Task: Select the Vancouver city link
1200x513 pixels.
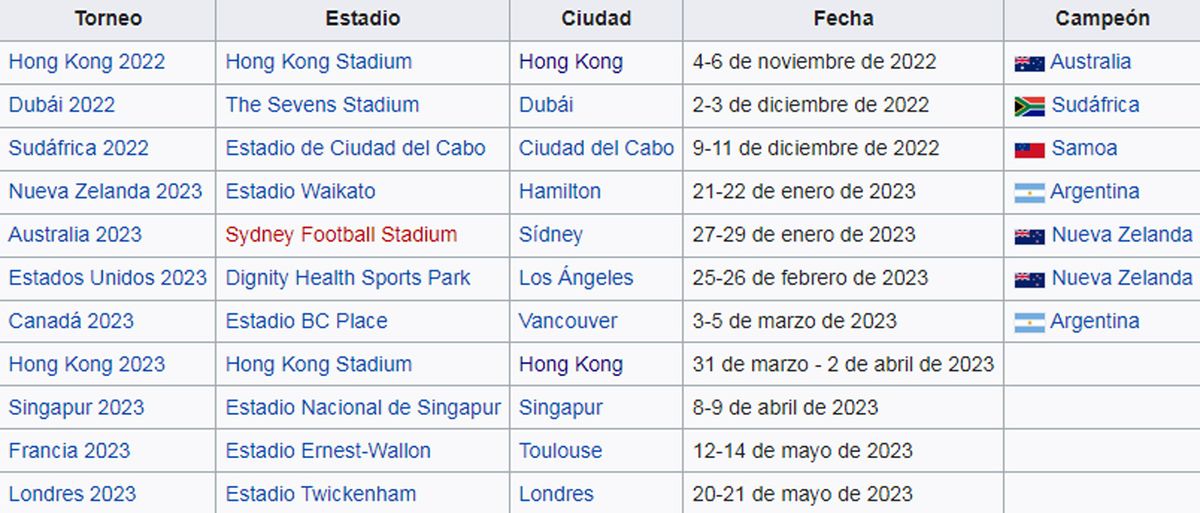Action: pos(568,321)
